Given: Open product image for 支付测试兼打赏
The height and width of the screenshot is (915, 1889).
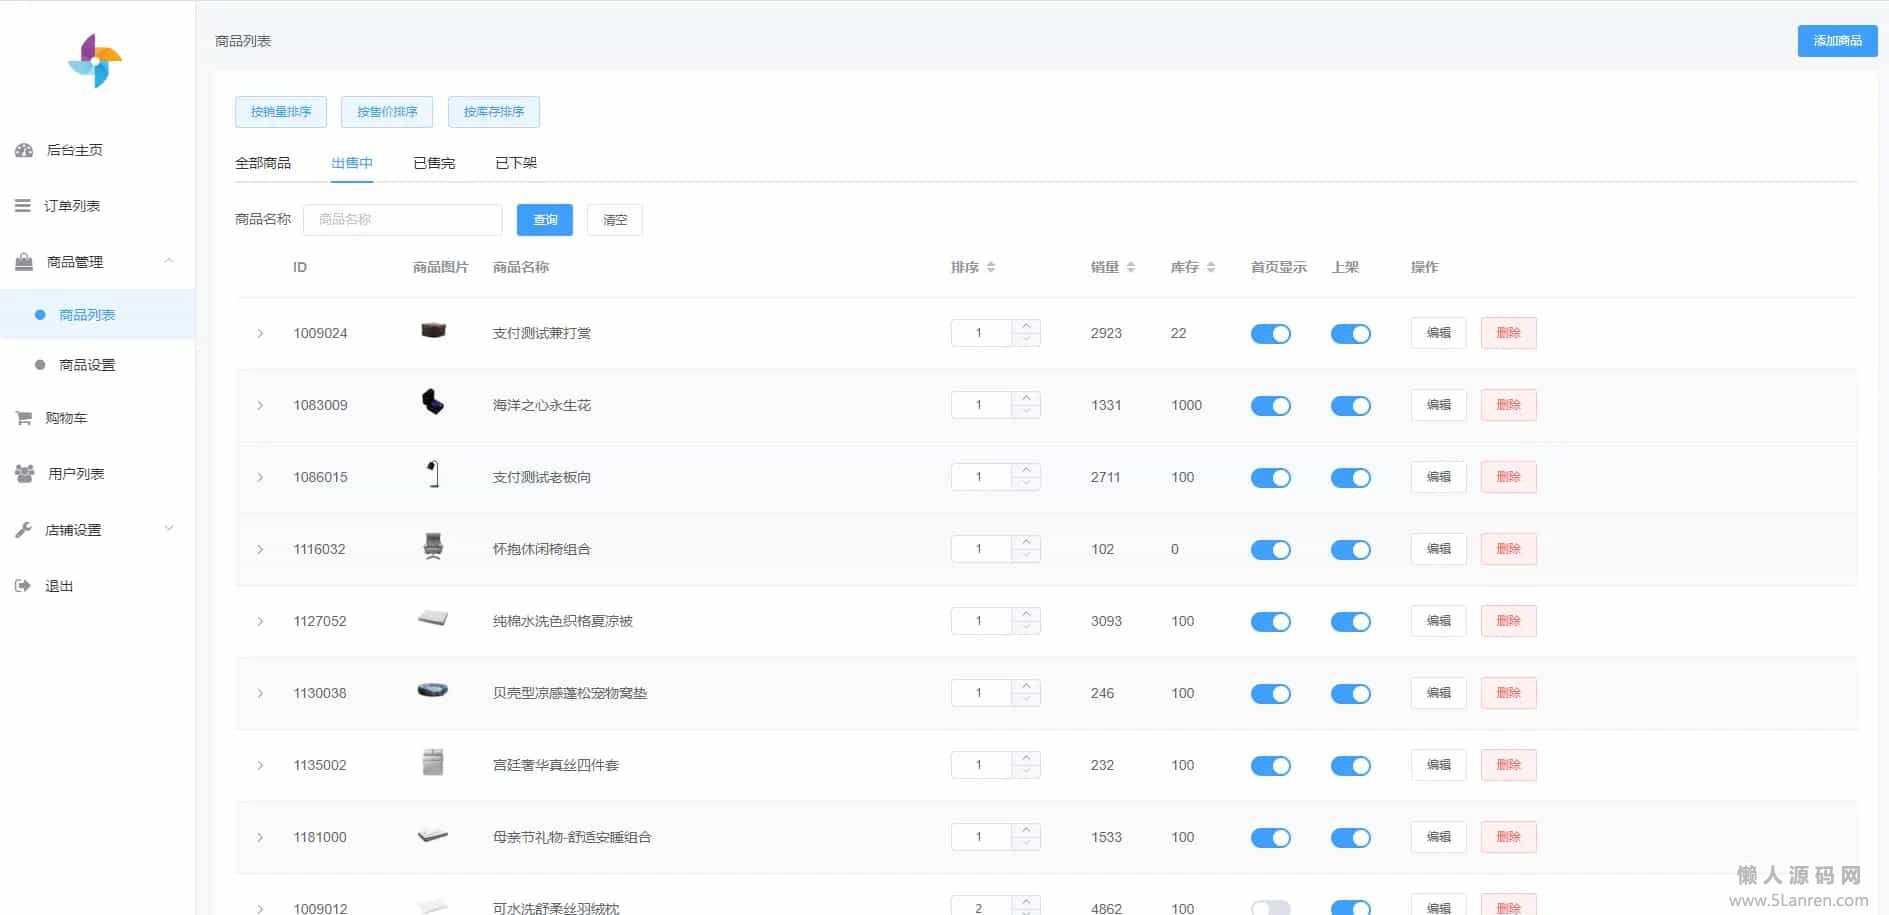Looking at the screenshot, I should coord(433,331).
